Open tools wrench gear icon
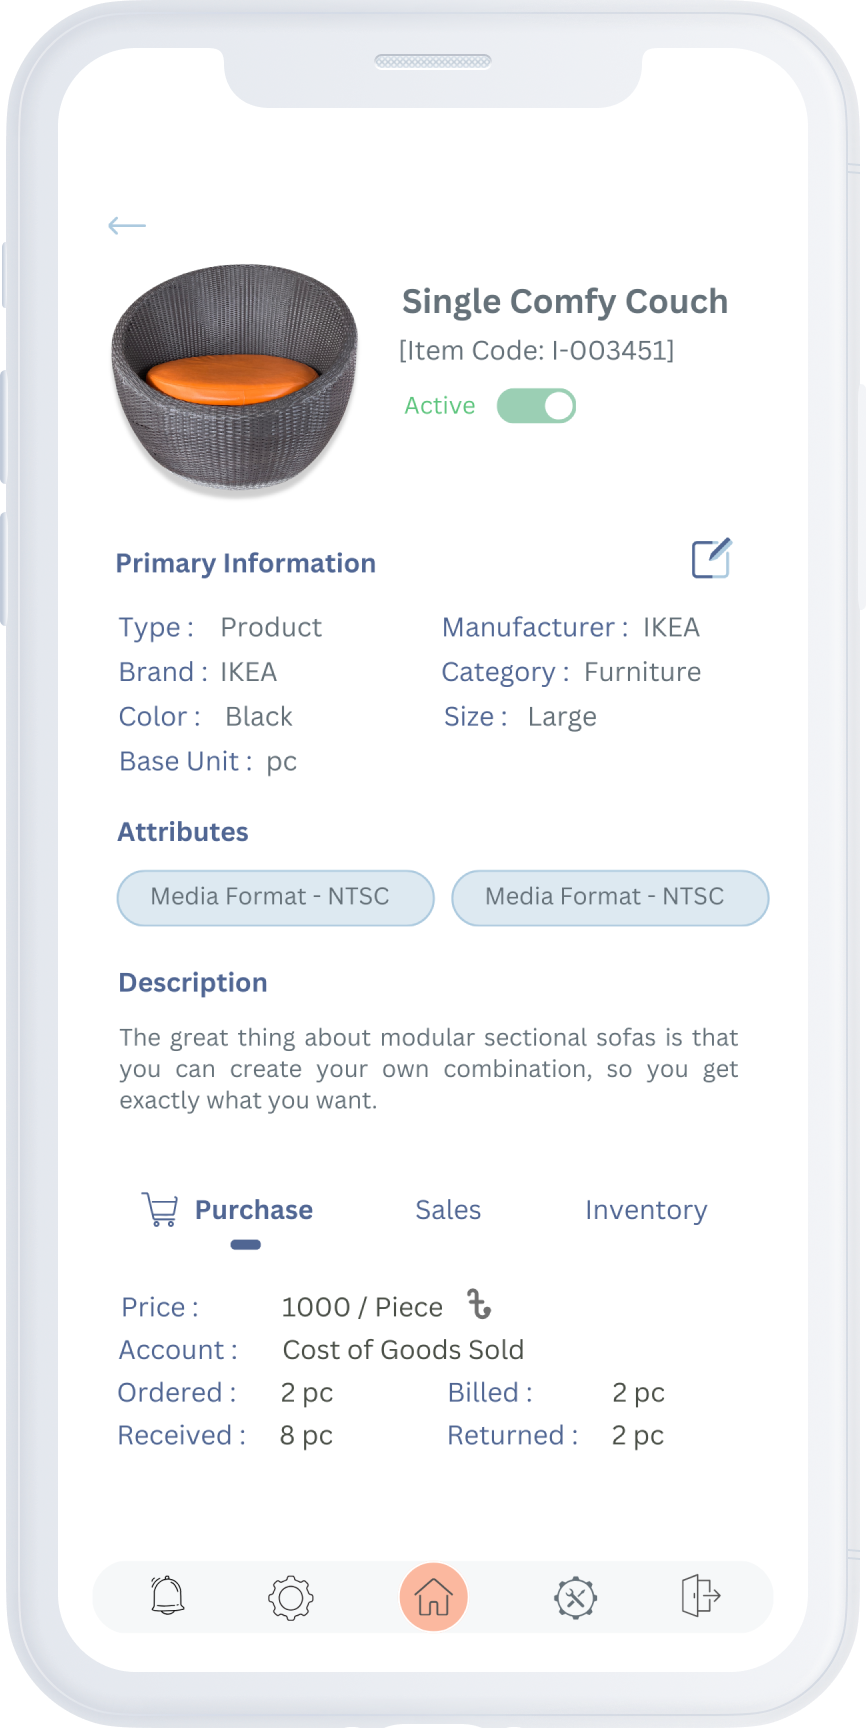The width and height of the screenshot is (866, 1728). coord(575,1597)
